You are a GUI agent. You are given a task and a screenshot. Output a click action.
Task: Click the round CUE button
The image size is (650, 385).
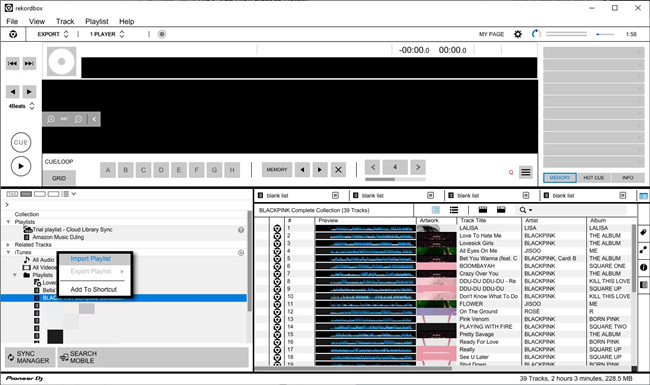point(21,142)
